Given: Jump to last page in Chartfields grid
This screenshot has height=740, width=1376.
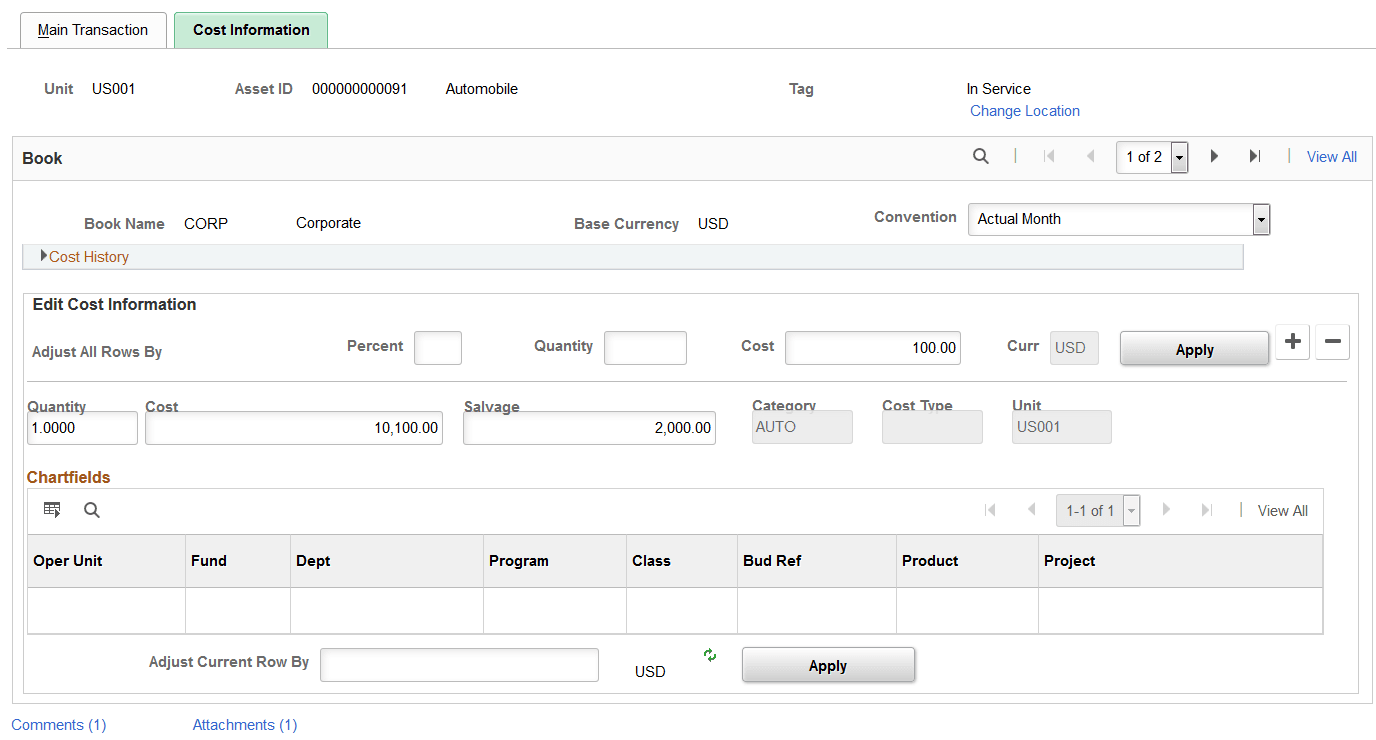Looking at the screenshot, I should pos(1207,510).
